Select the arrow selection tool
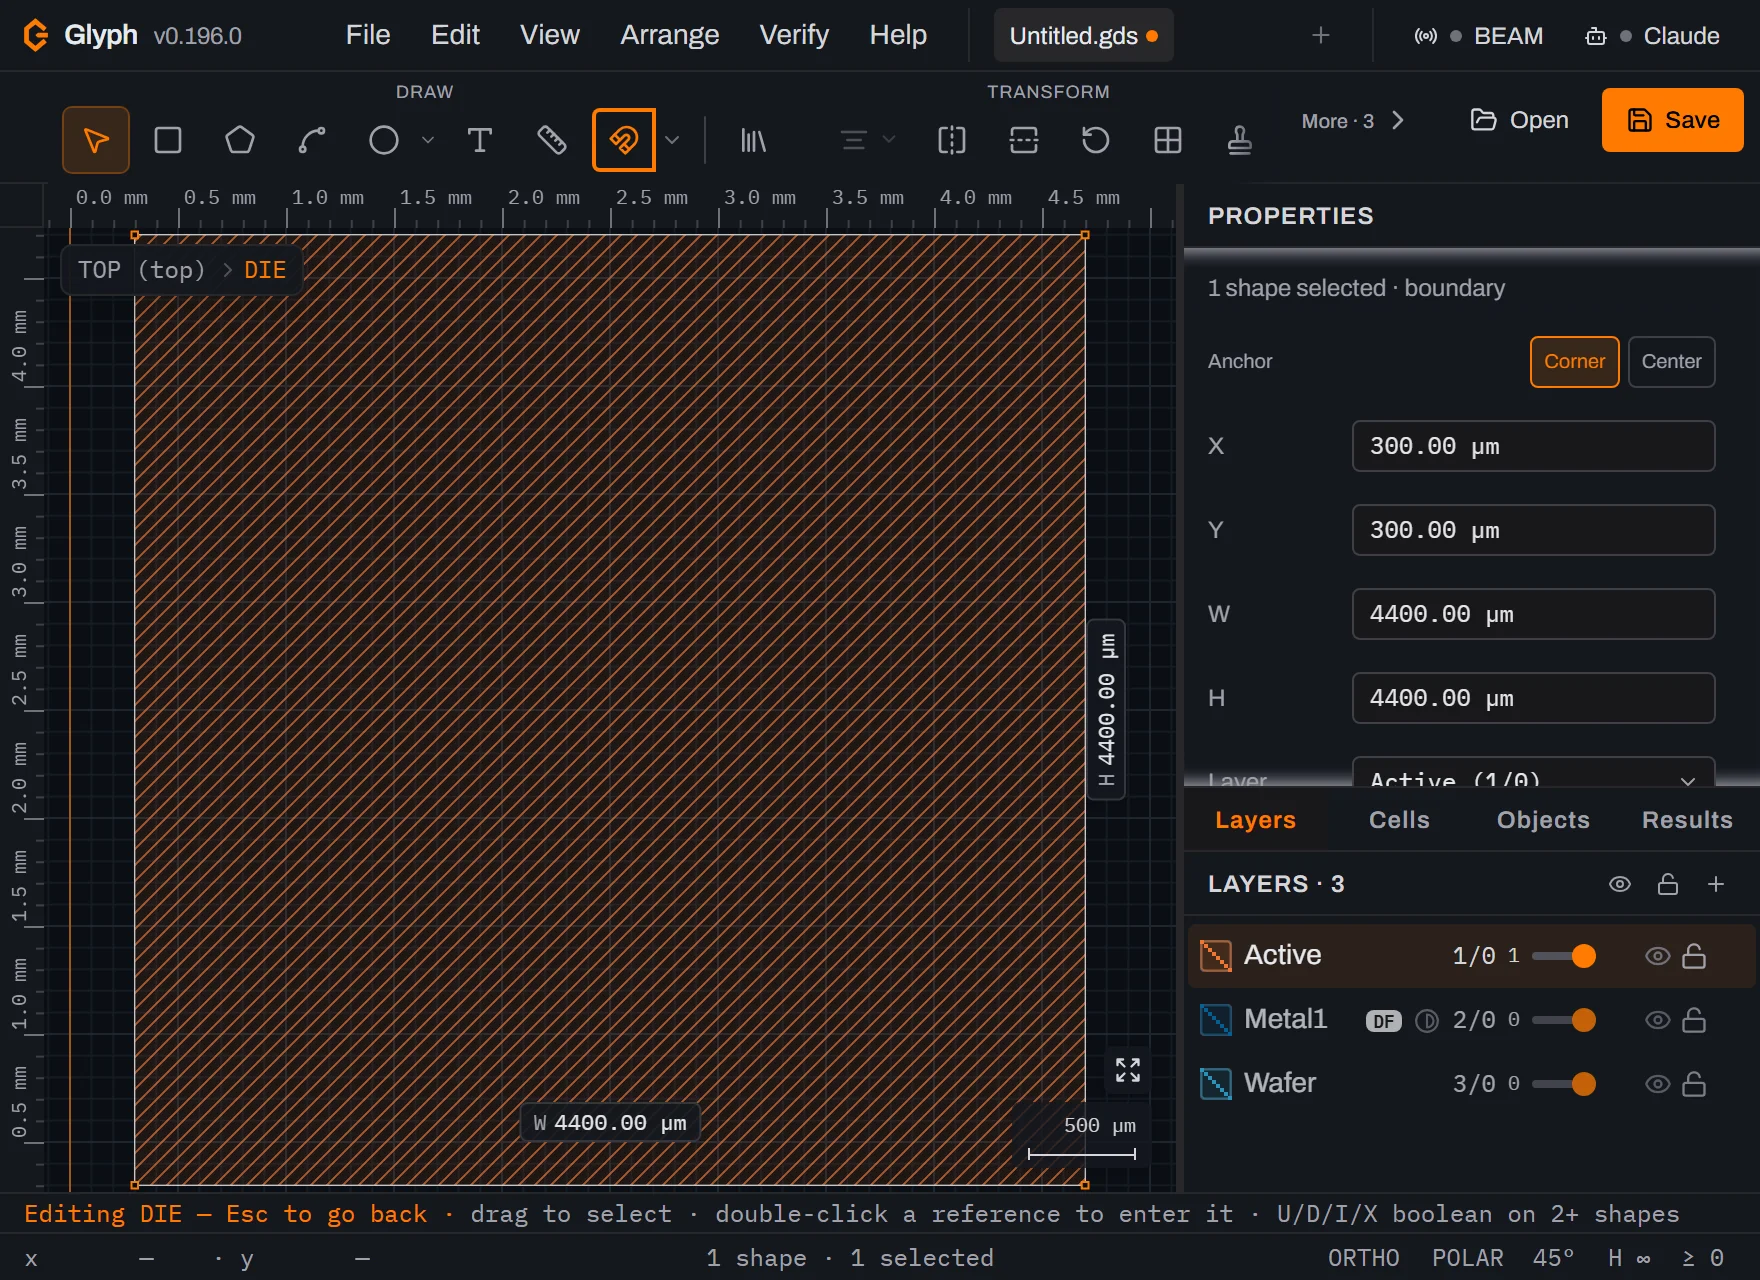This screenshot has height=1280, width=1760. pos(96,140)
